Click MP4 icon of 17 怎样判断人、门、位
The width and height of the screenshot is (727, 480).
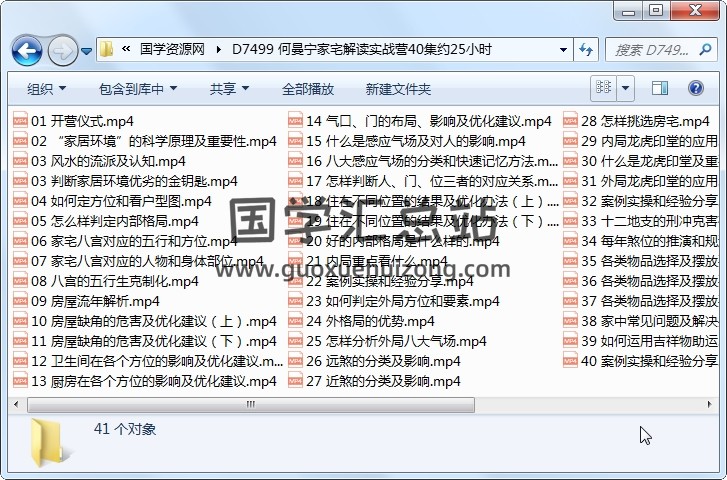click(x=295, y=181)
